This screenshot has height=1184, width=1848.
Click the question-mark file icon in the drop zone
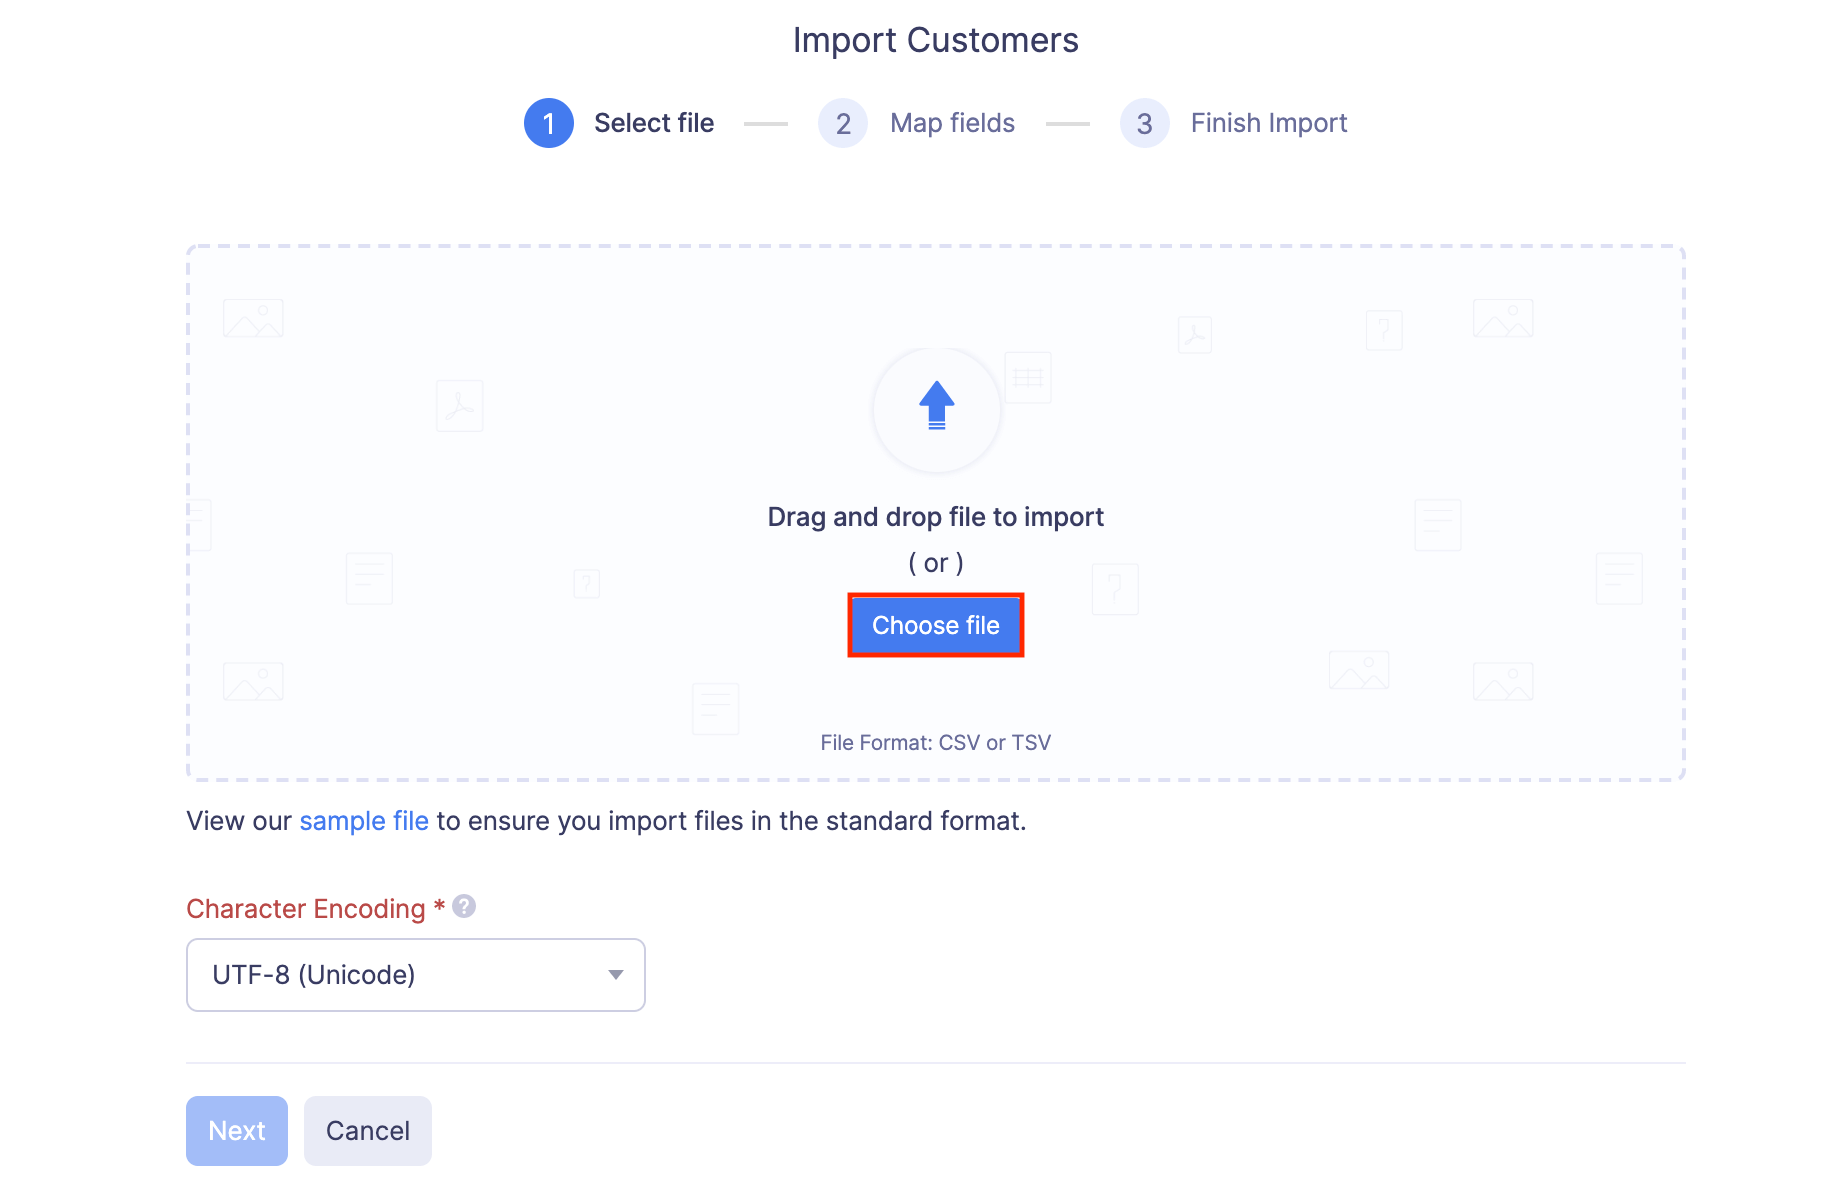tap(585, 583)
